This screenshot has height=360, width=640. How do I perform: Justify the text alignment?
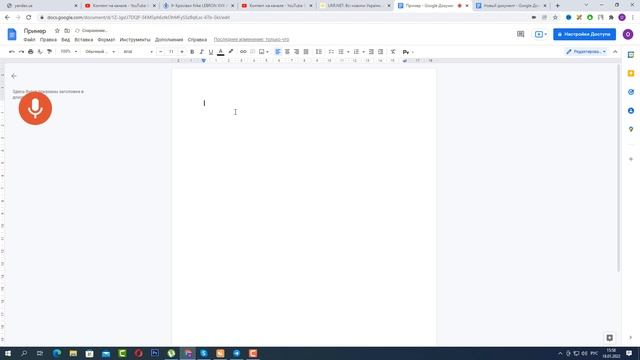306,52
